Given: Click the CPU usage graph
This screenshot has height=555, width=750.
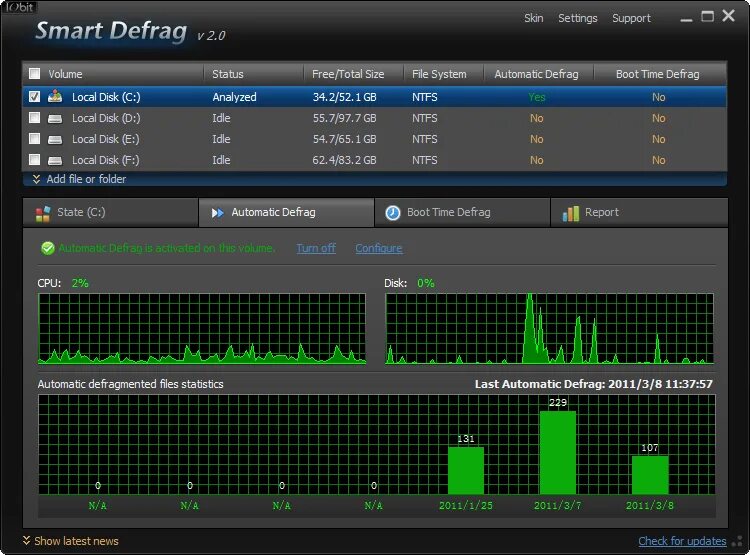Looking at the screenshot, I should coord(202,329).
